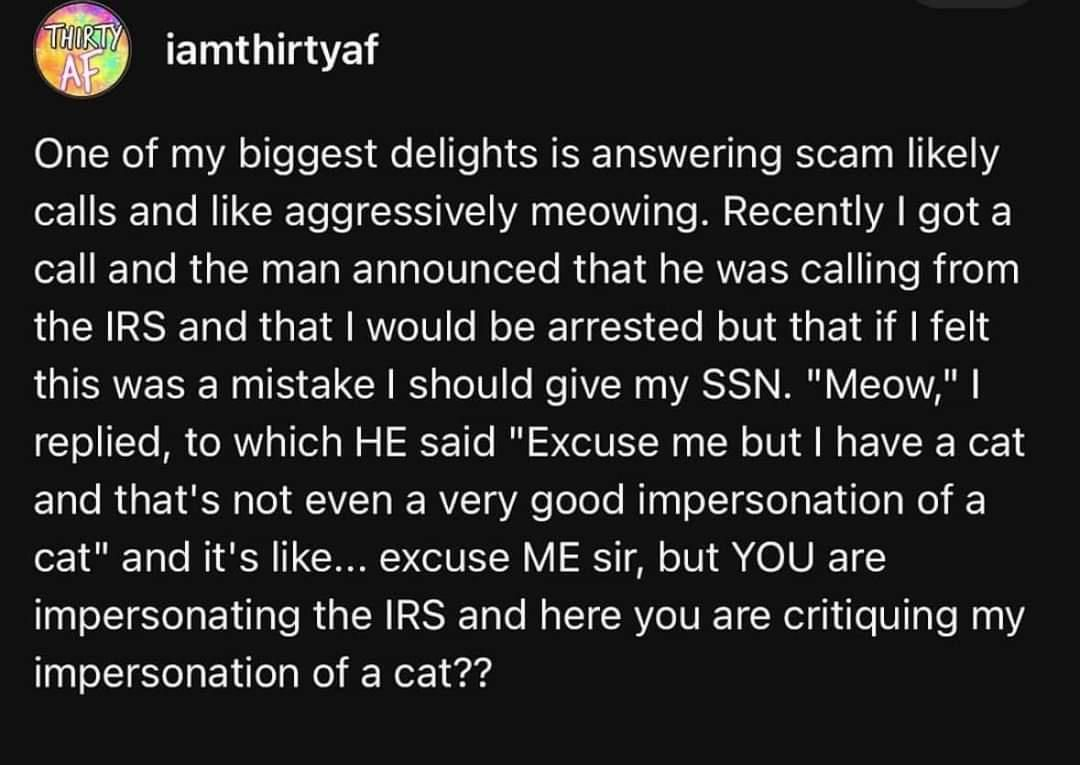Click the final "cat??" text
The height and width of the screenshot is (765, 1080).
pos(443,672)
